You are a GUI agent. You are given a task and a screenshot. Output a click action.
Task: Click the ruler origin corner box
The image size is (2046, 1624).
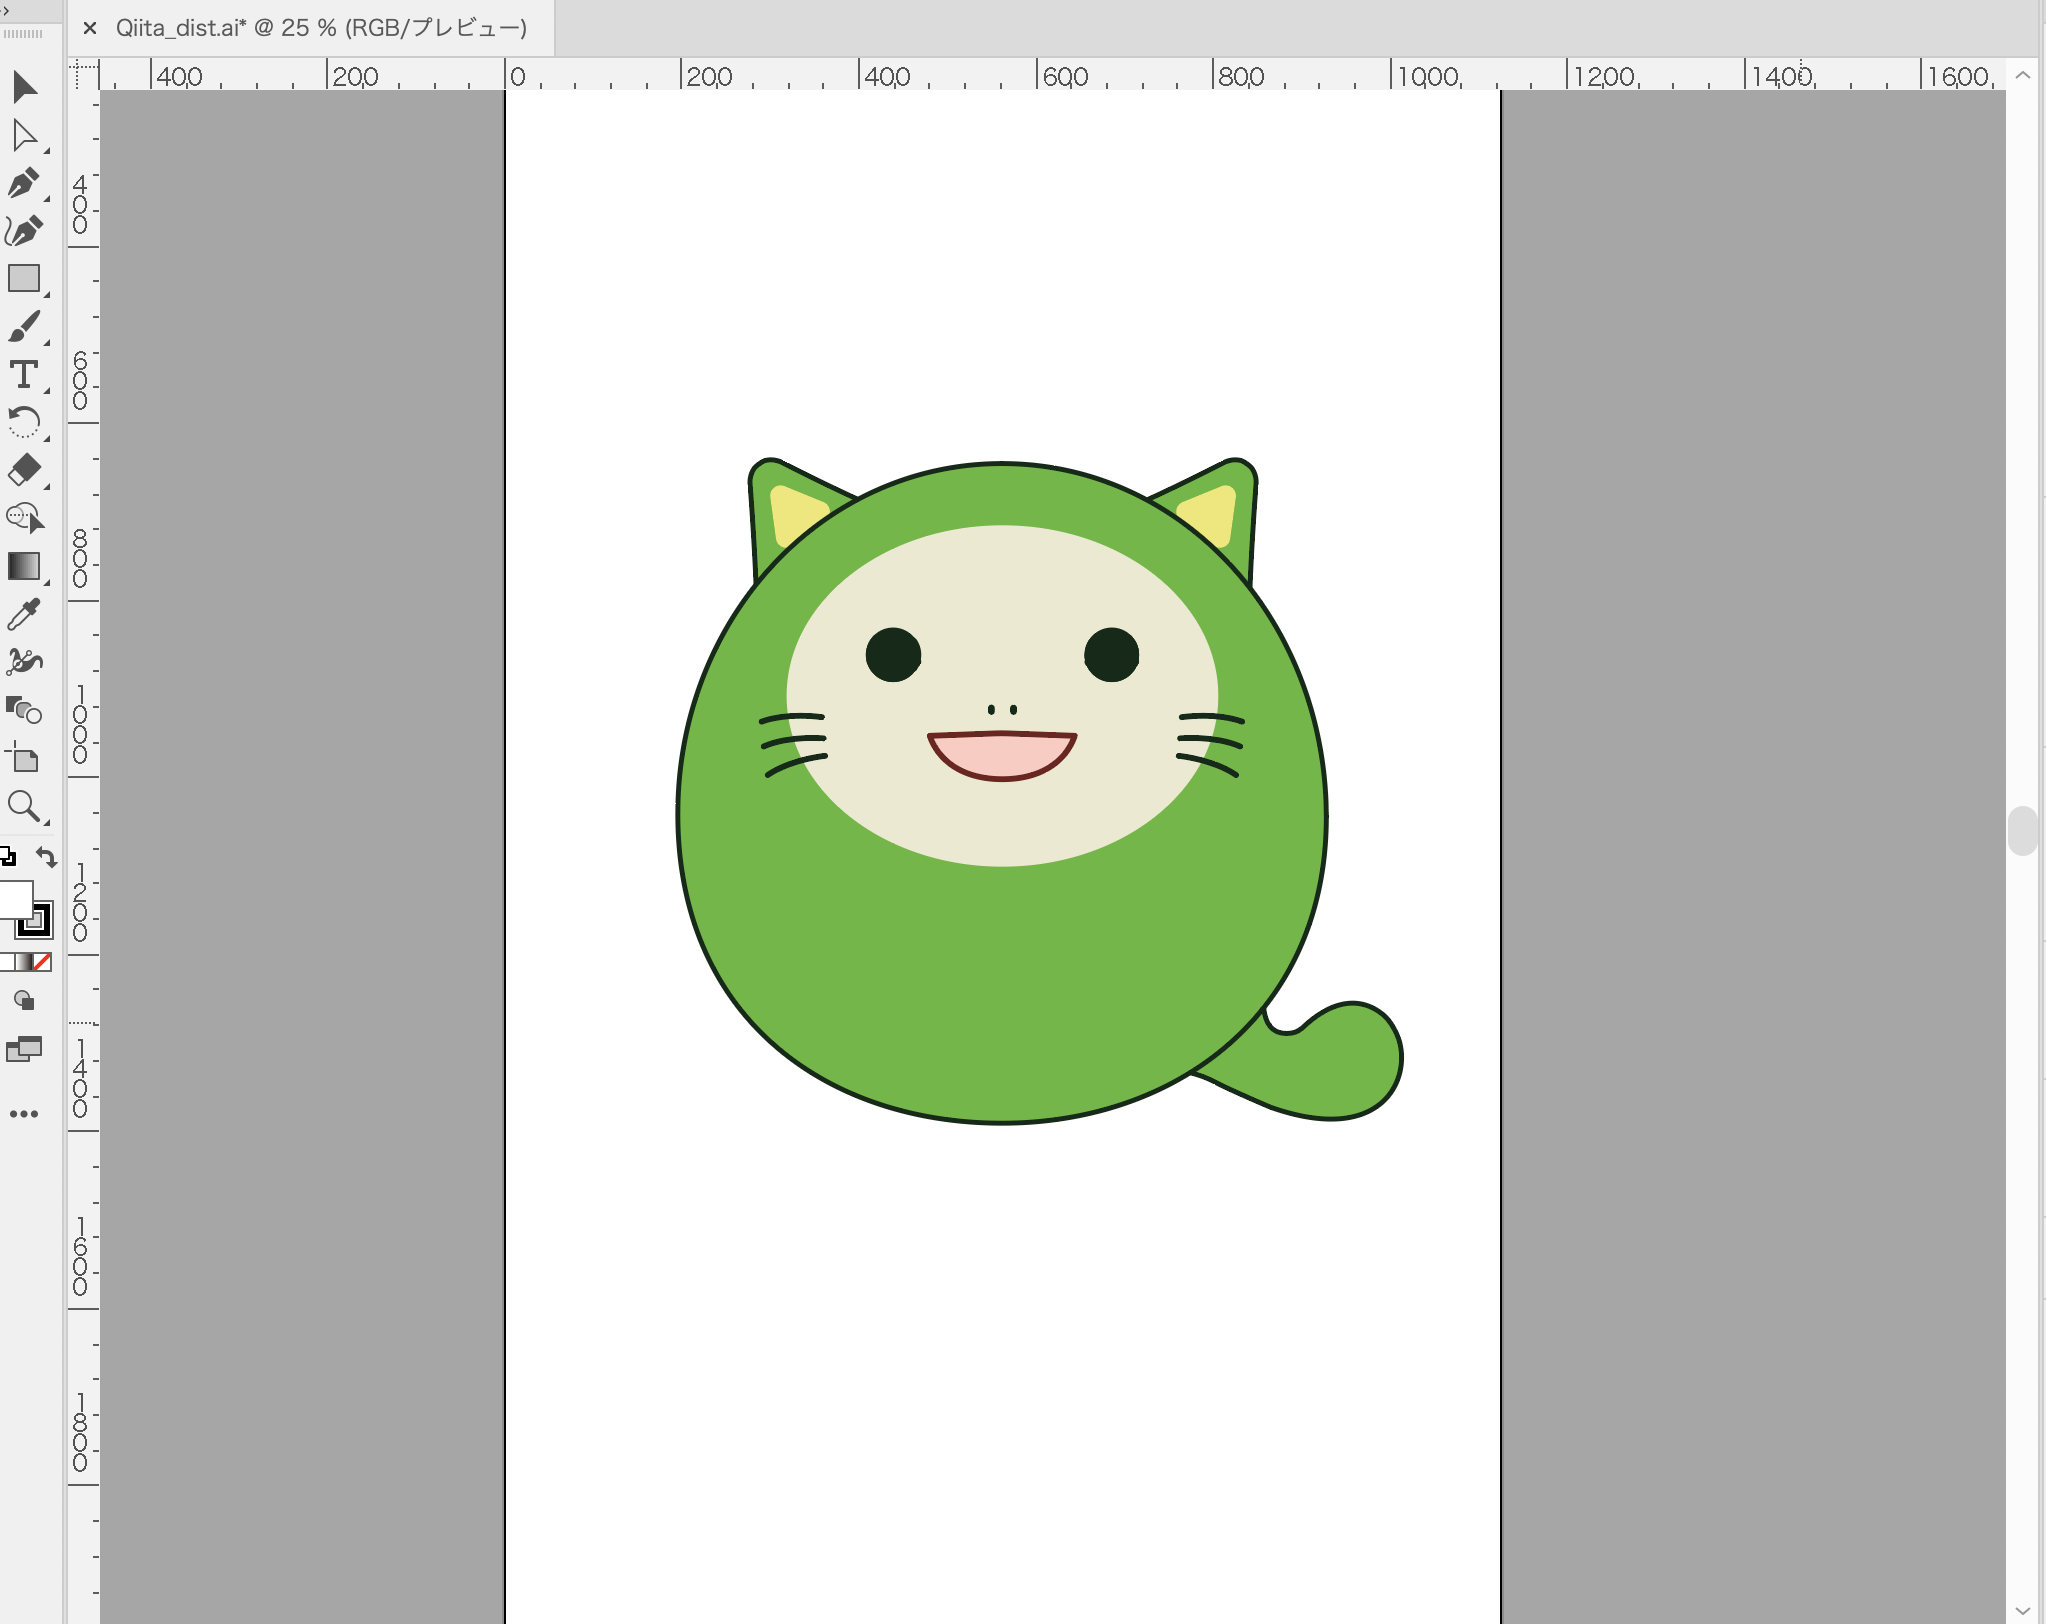pyautogui.click(x=84, y=75)
